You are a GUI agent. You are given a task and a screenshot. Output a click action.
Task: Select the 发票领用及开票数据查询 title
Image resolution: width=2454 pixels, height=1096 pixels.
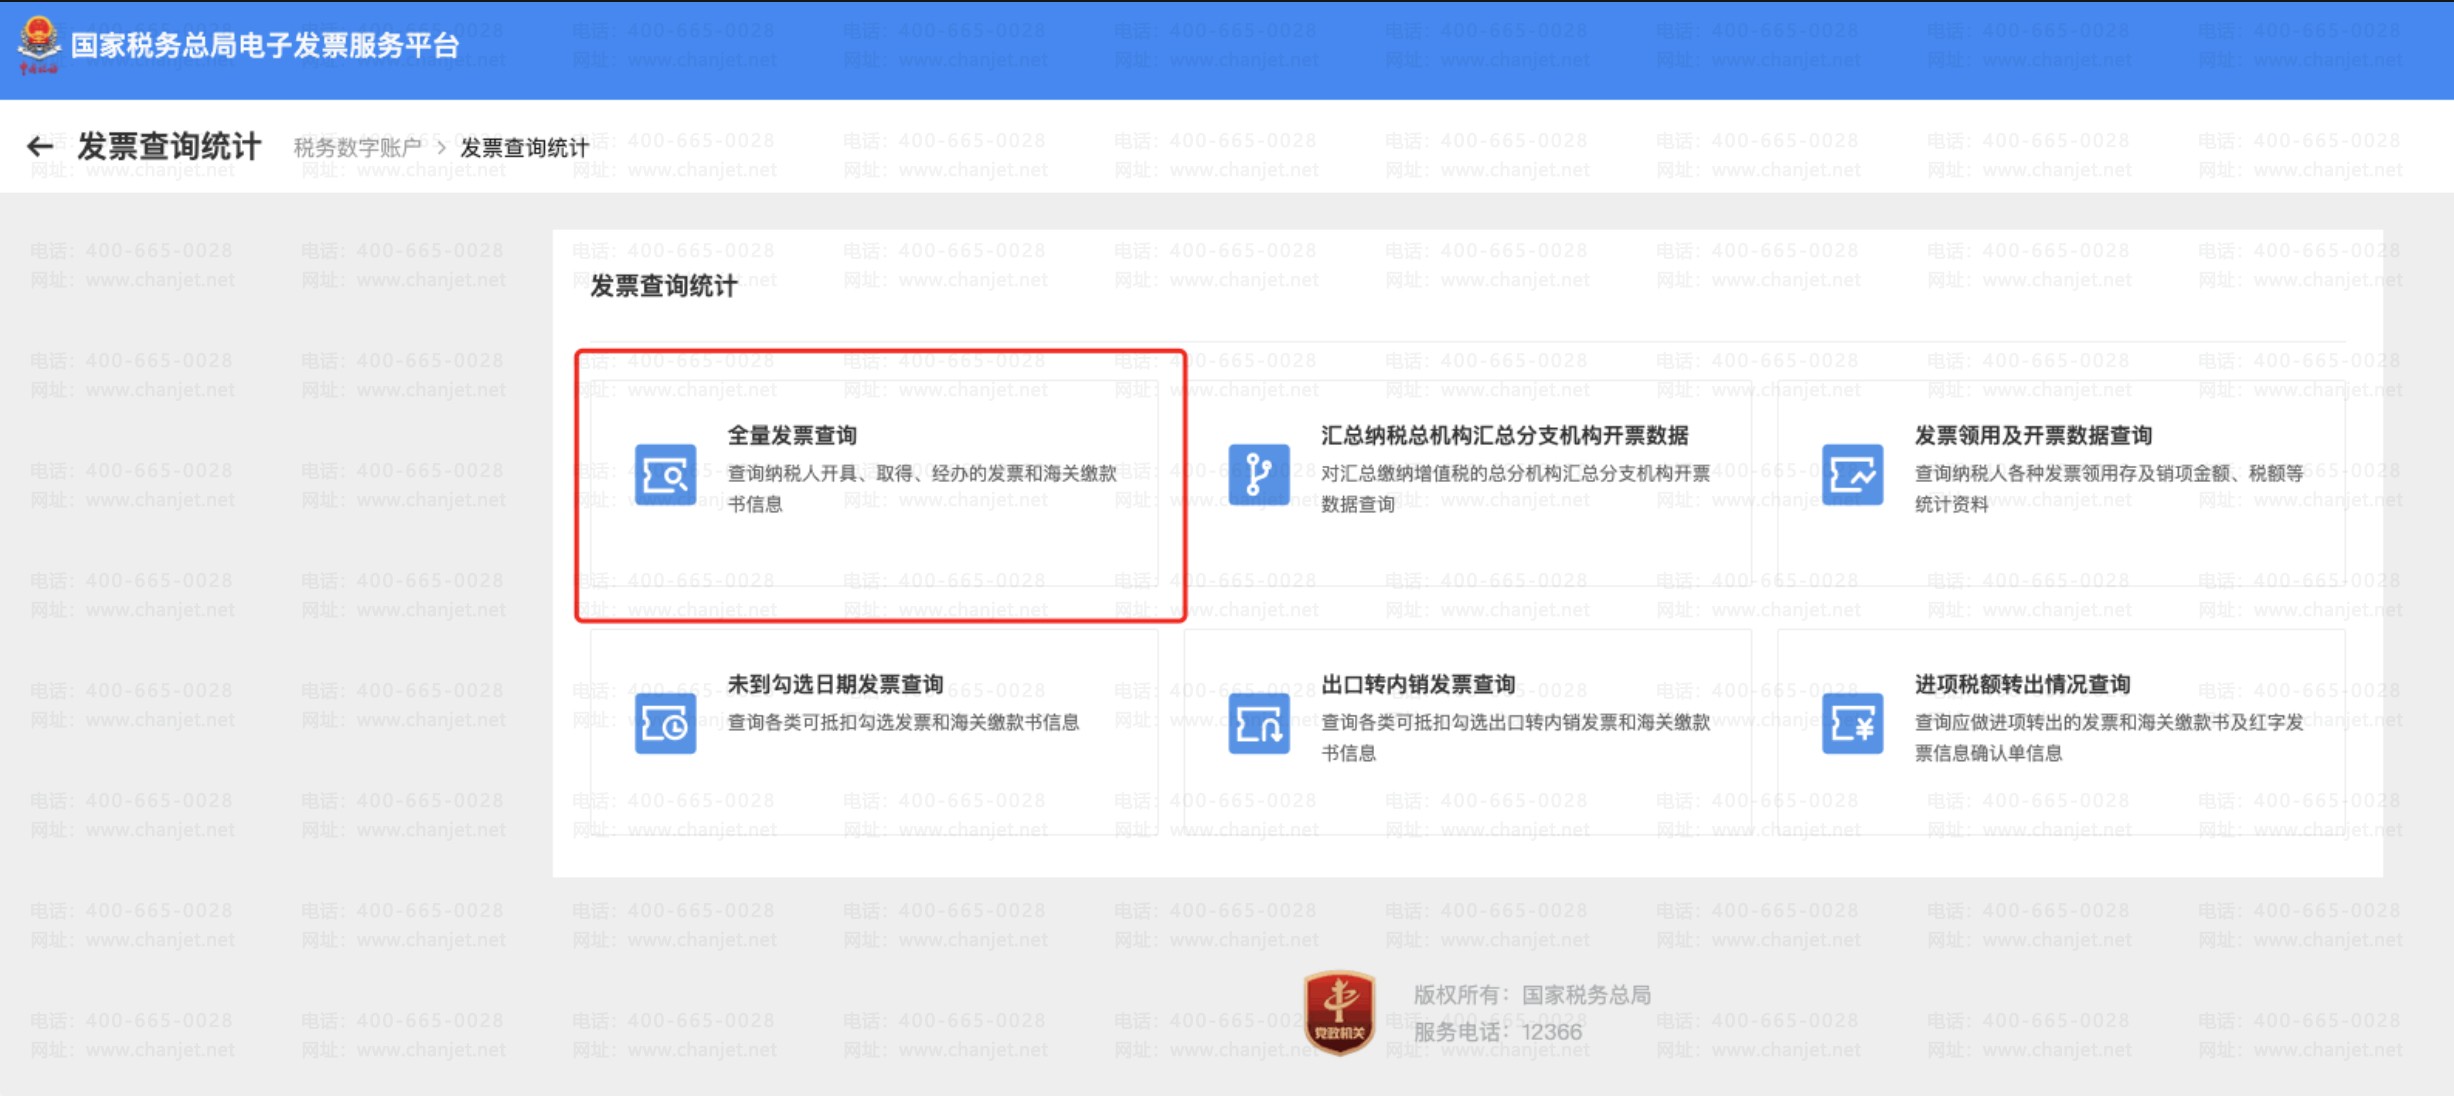pyautogui.click(x=2033, y=435)
